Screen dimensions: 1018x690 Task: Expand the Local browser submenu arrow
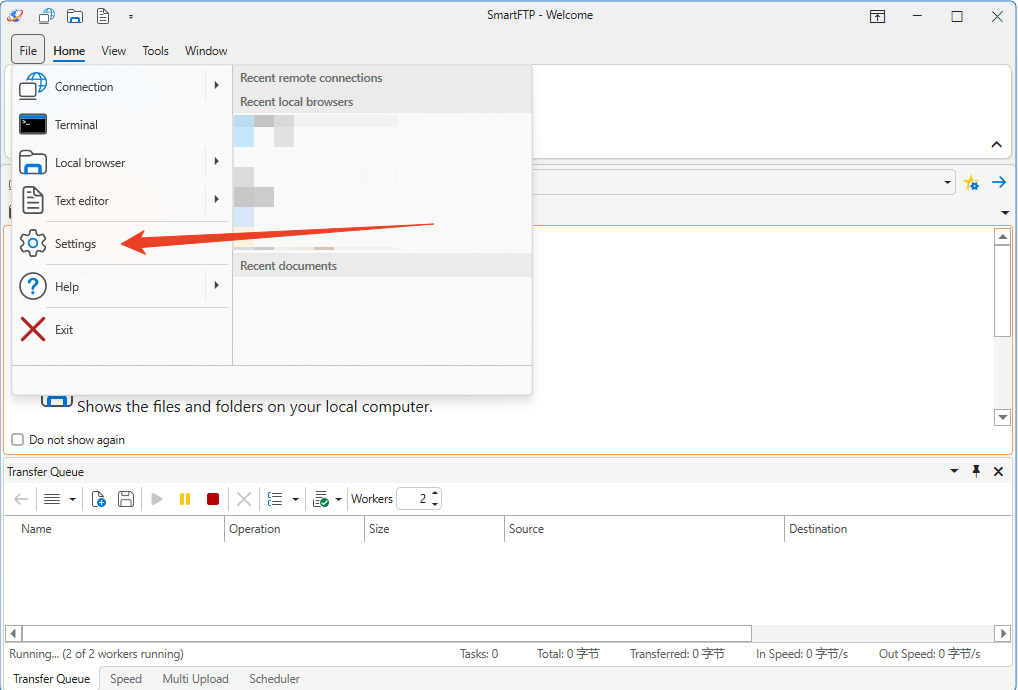pyautogui.click(x=216, y=162)
